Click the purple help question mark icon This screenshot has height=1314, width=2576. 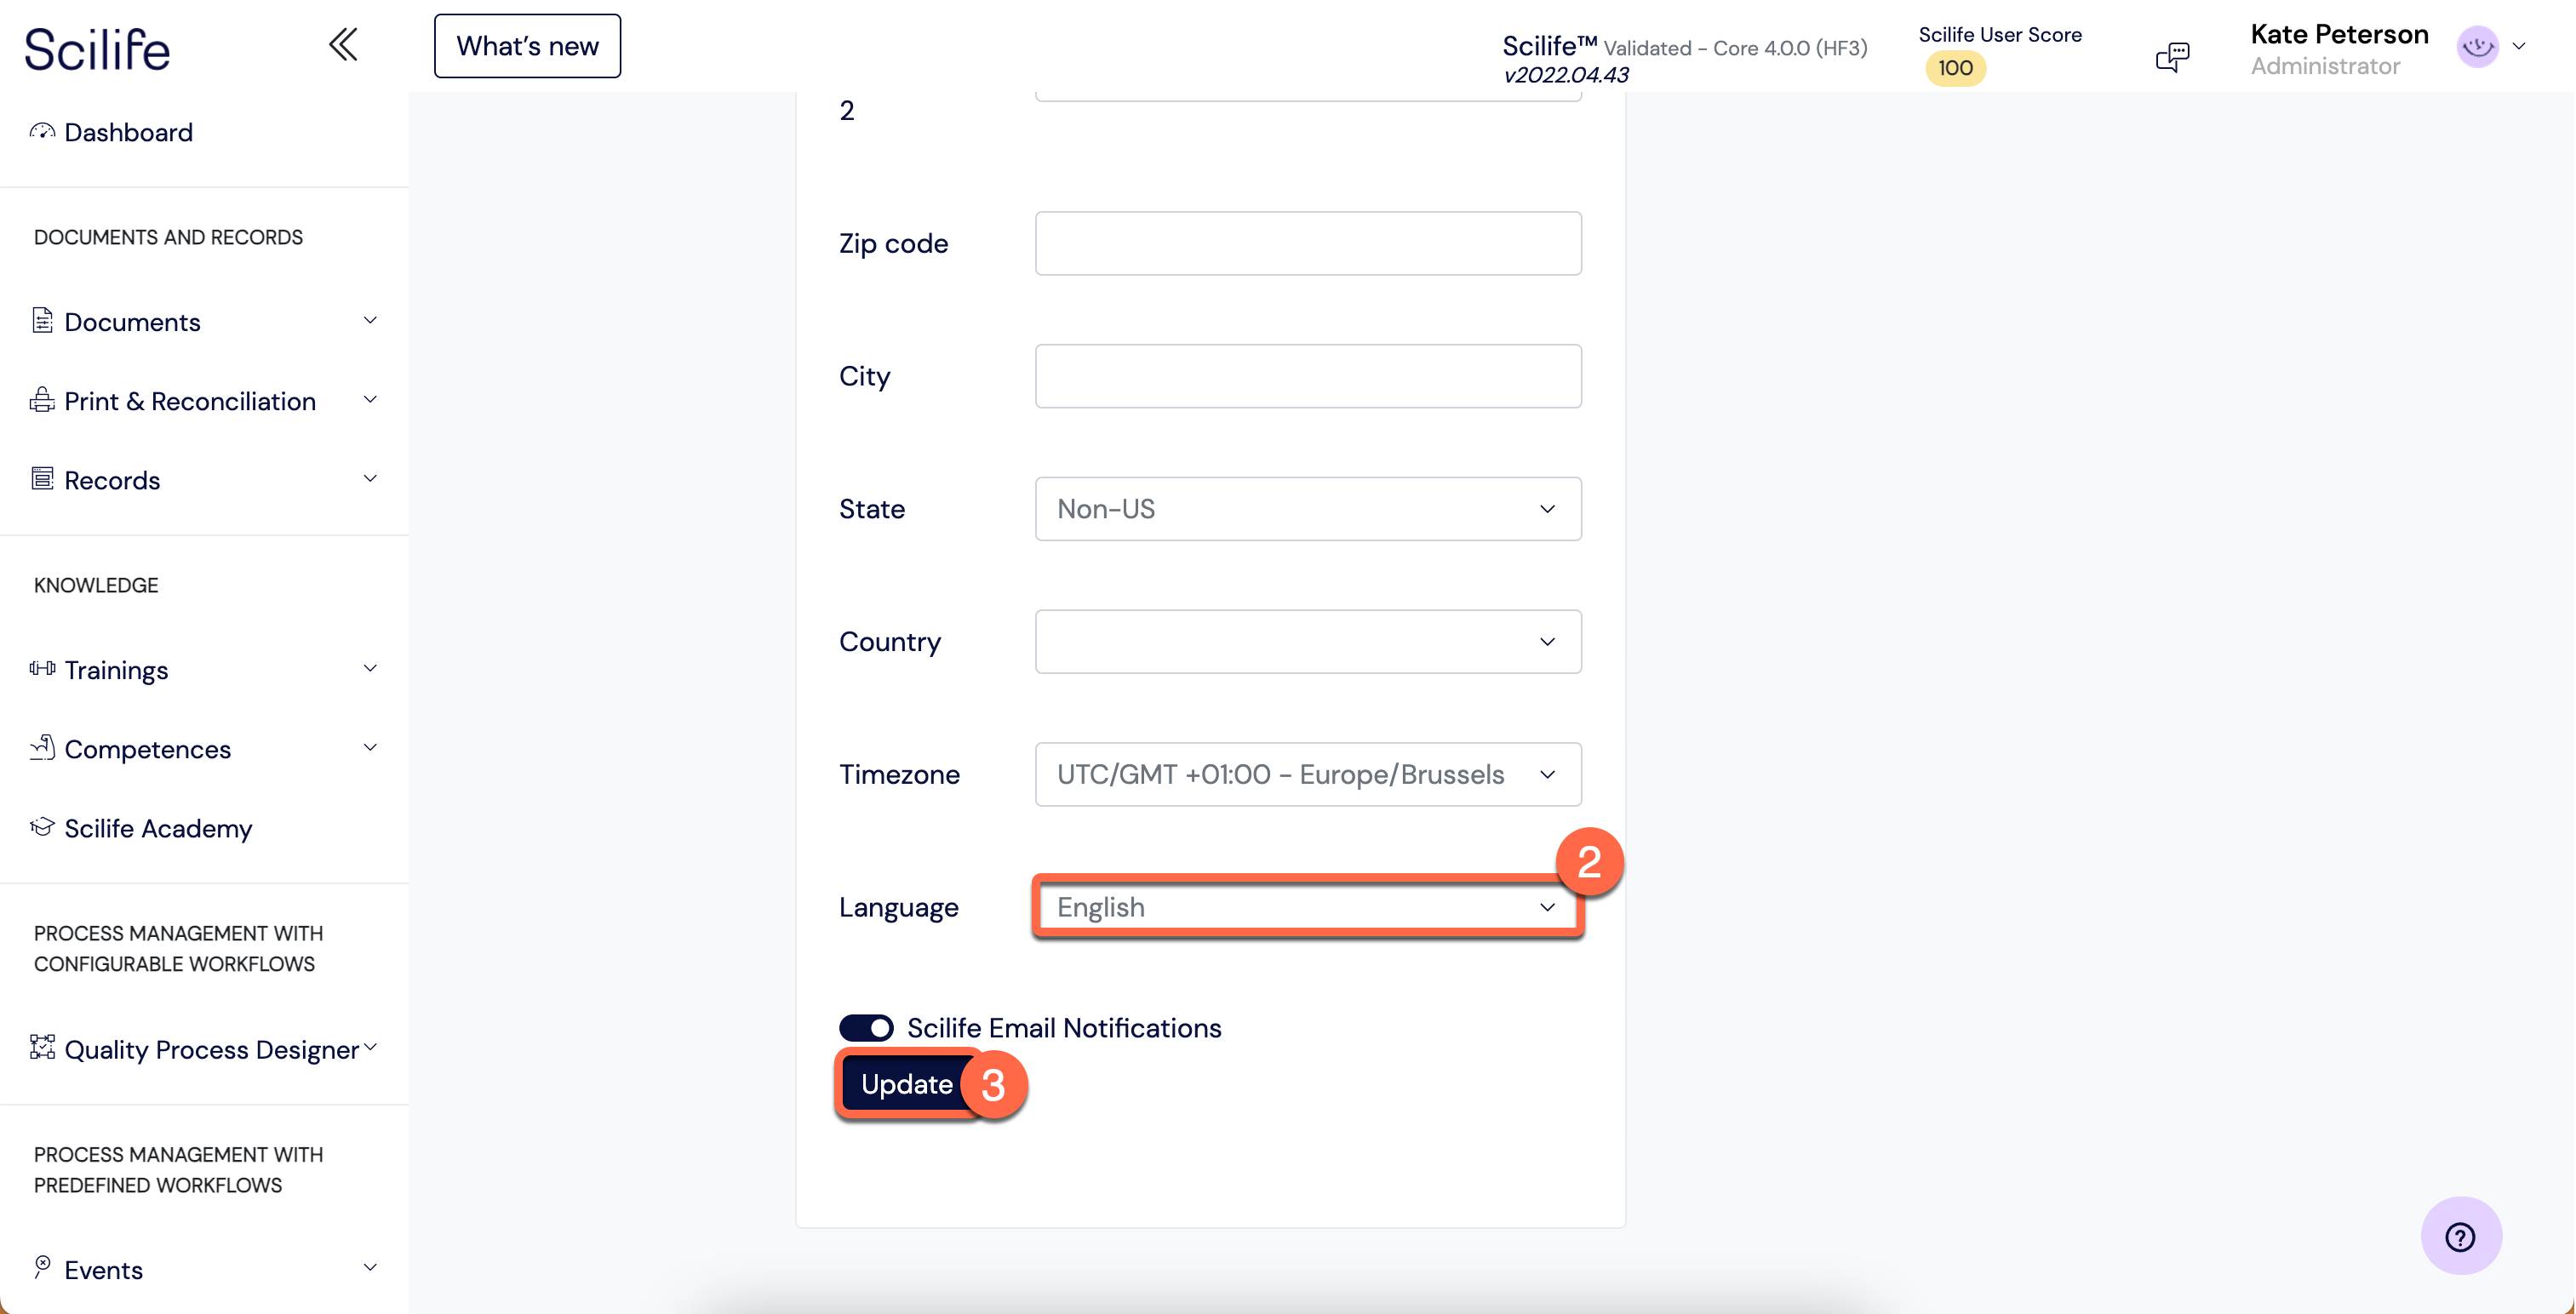click(2459, 1236)
